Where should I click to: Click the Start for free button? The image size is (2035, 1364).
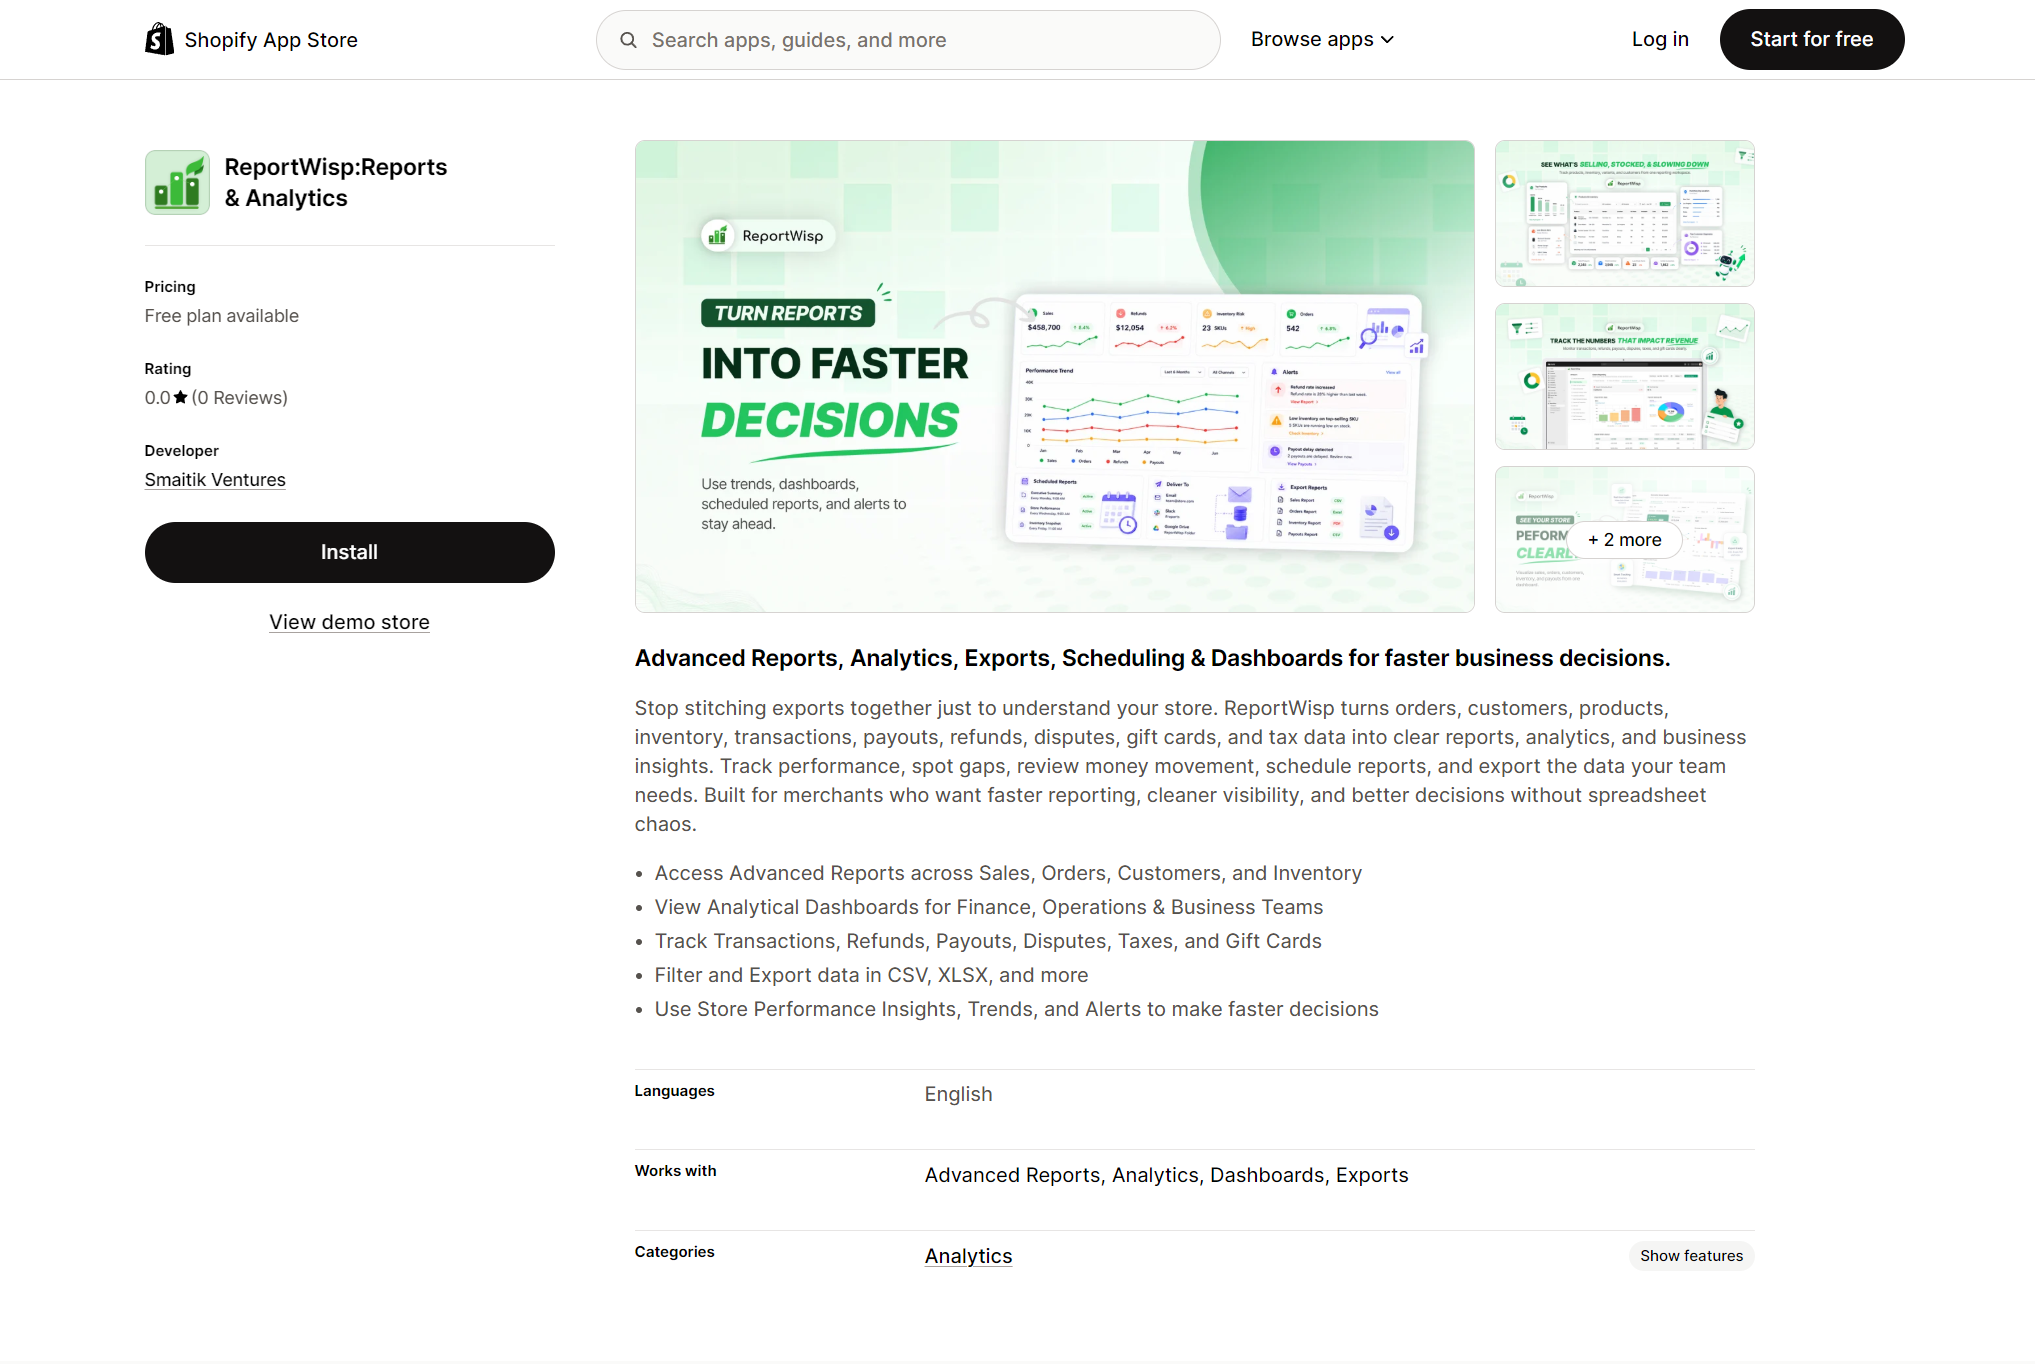[1811, 39]
